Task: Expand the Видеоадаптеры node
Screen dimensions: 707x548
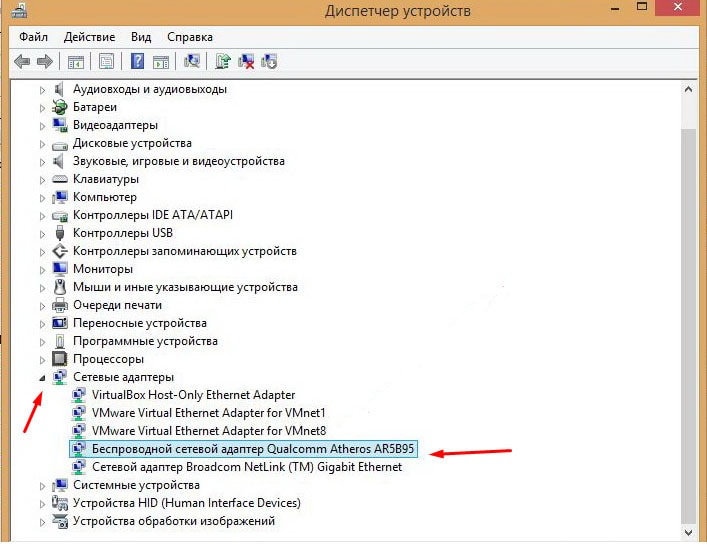Action: [x=42, y=126]
